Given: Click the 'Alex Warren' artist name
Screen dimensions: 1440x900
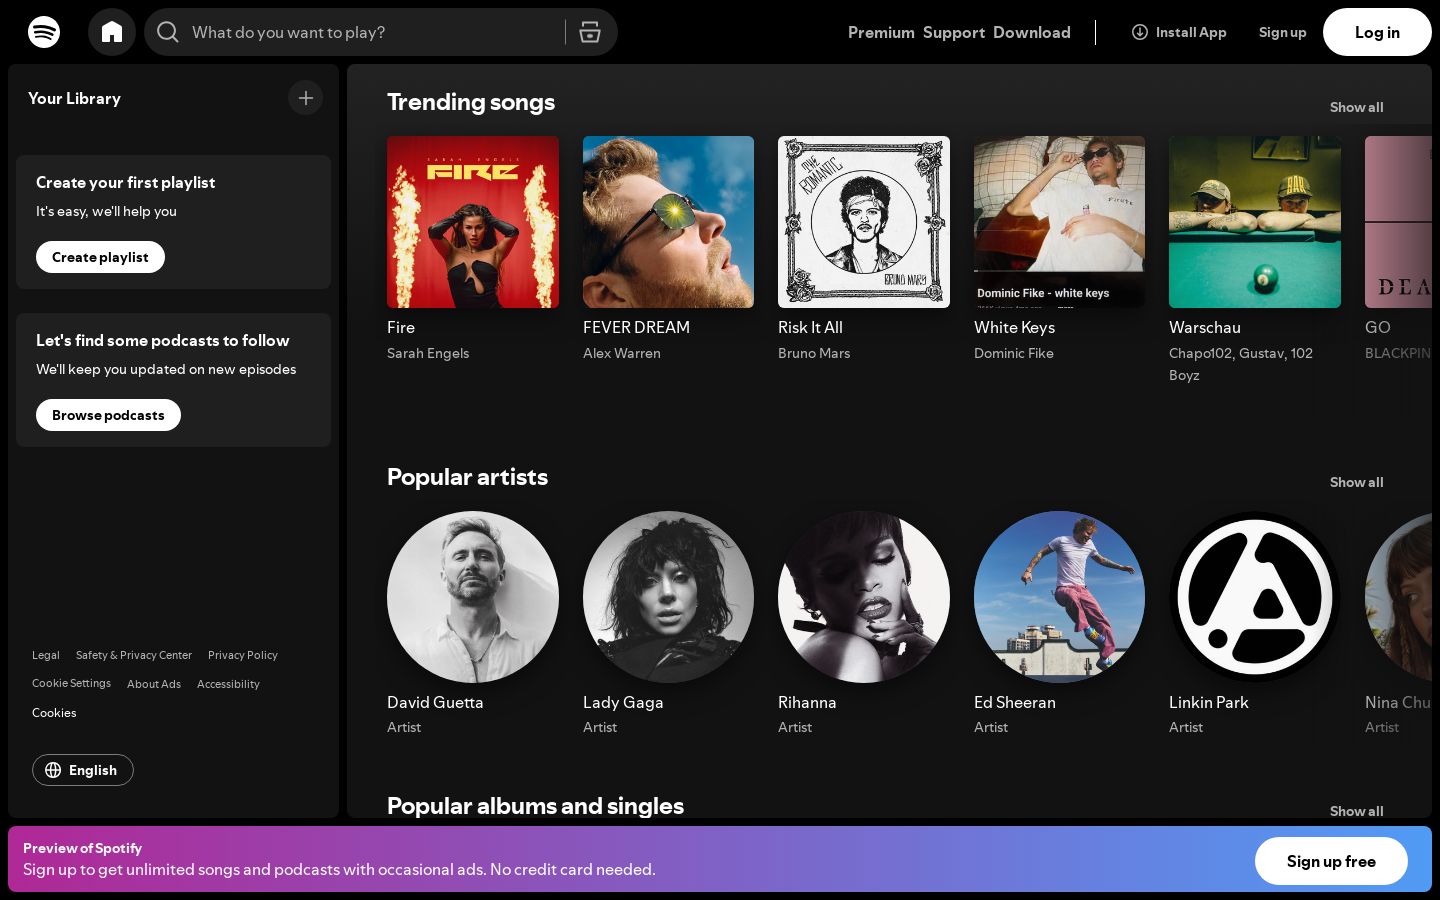Looking at the screenshot, I should 622,353.
